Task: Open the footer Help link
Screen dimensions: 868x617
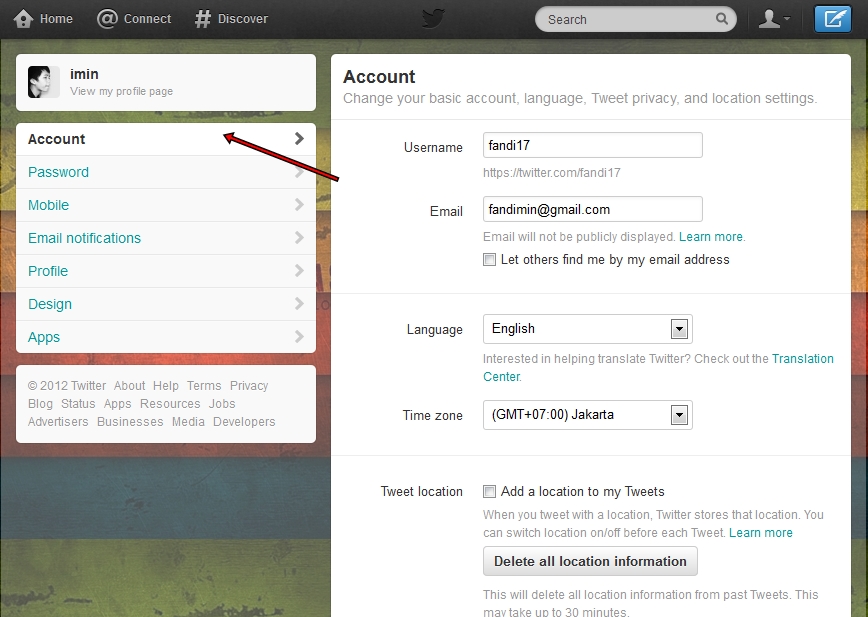Action: click(166, 386)
